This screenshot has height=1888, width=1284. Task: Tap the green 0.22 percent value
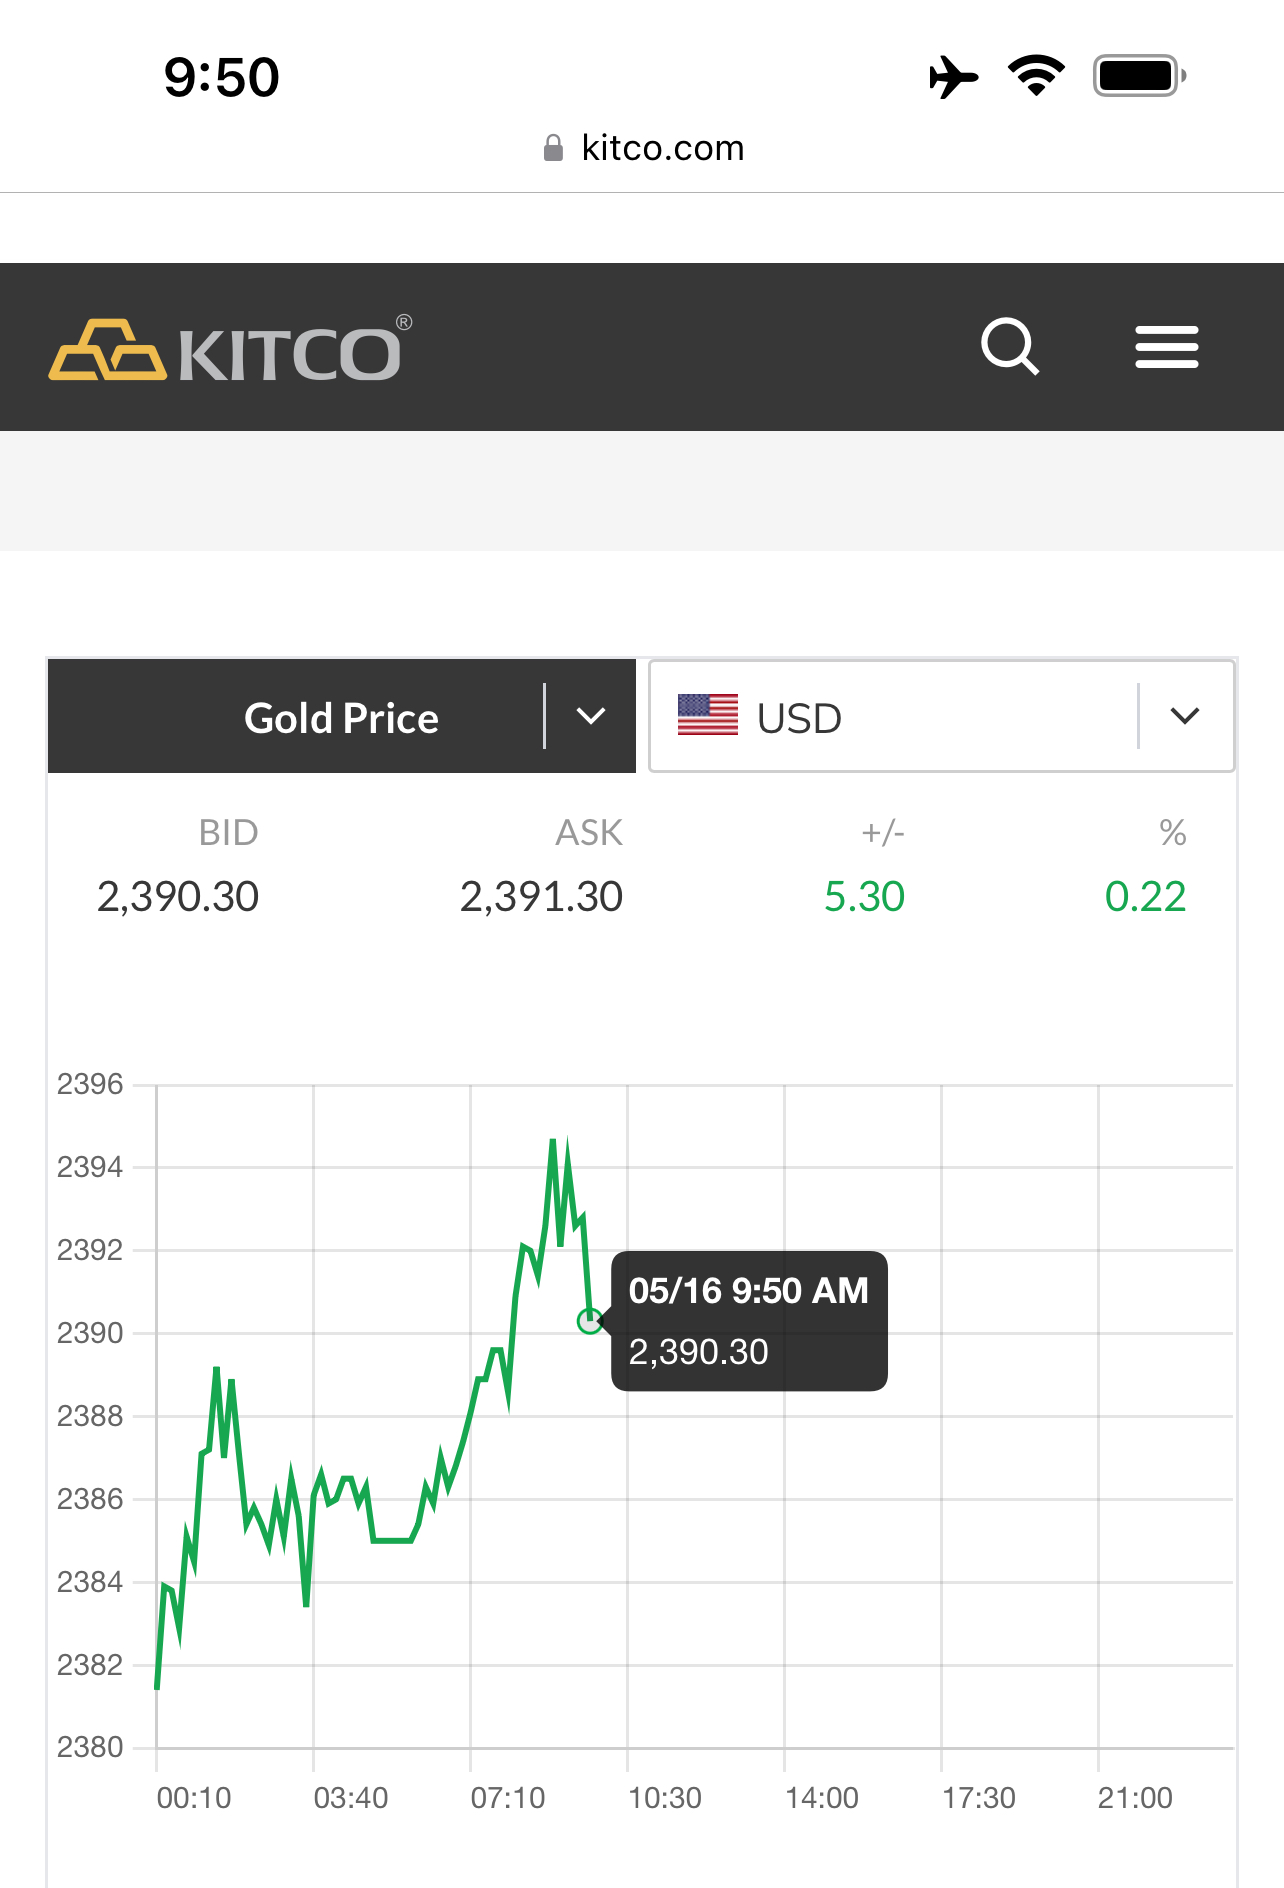click(1145, 897)
